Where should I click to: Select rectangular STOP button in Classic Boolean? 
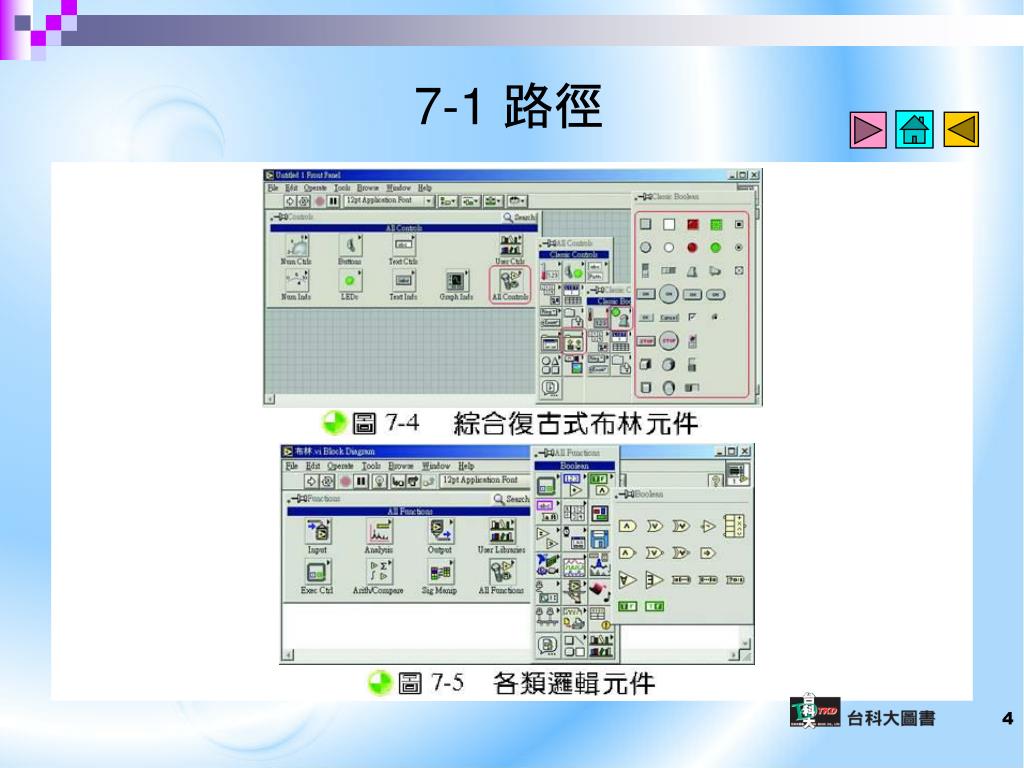pyautogui.click(x=645, y=341)
